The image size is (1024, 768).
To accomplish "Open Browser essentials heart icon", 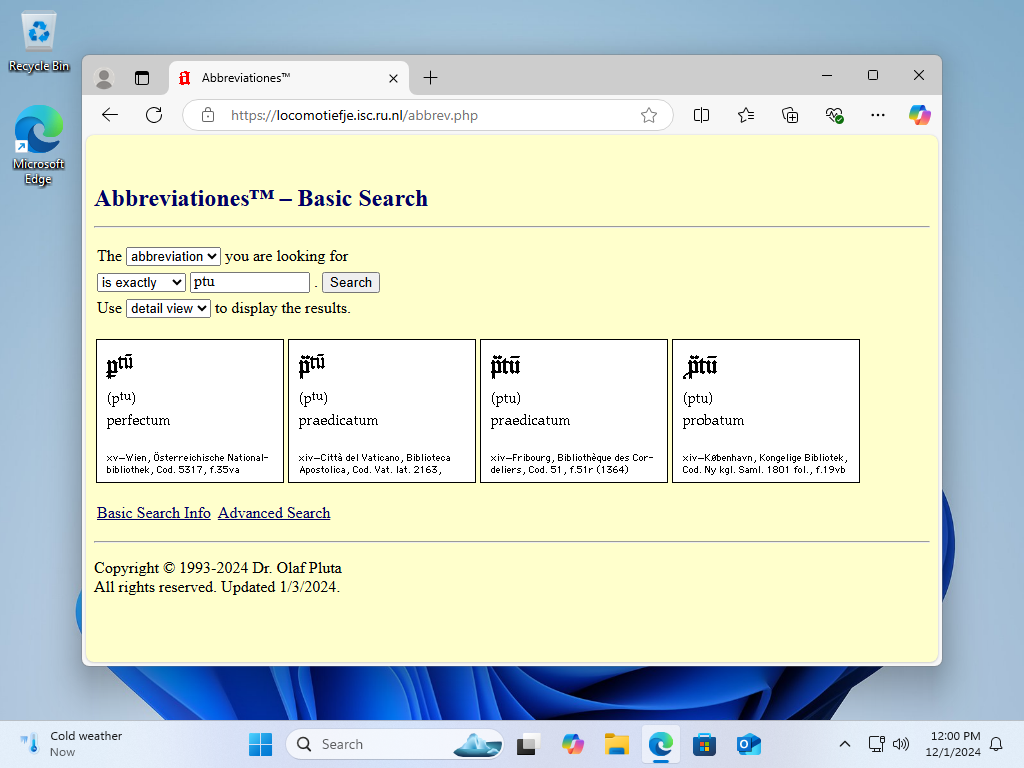I will 834,115.
